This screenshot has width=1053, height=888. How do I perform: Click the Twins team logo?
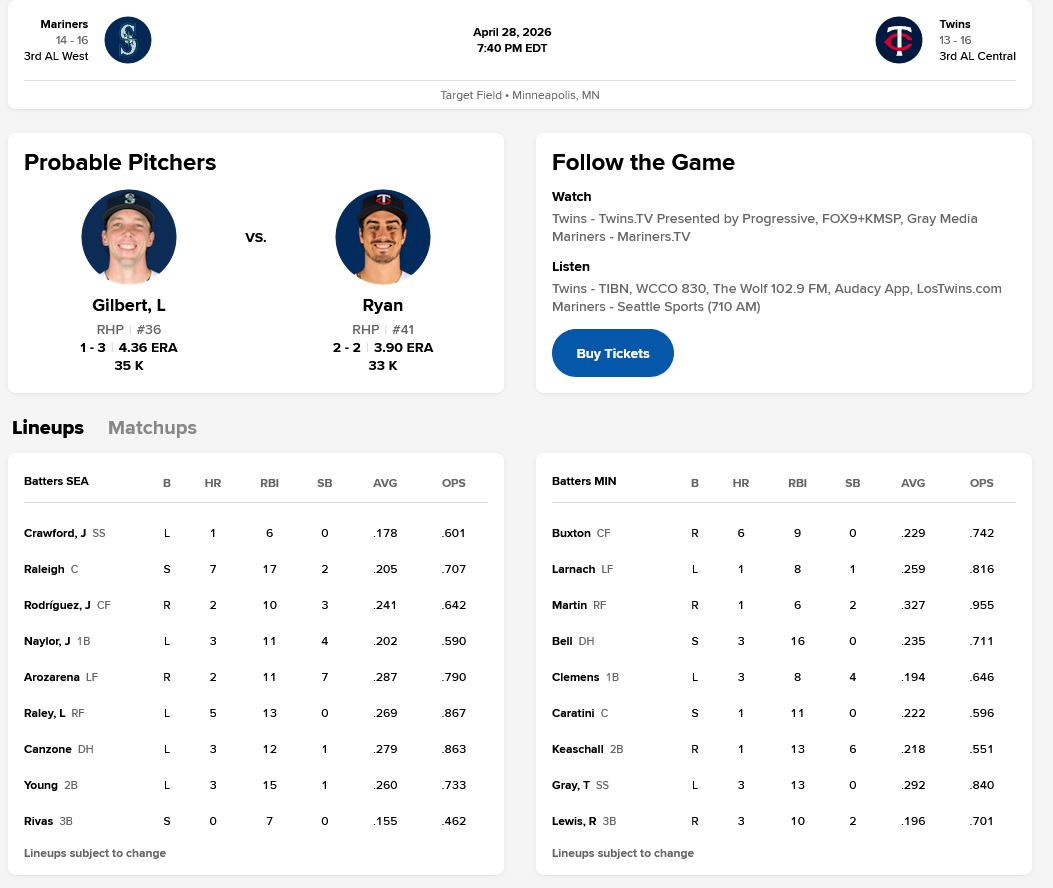[899, 40]
